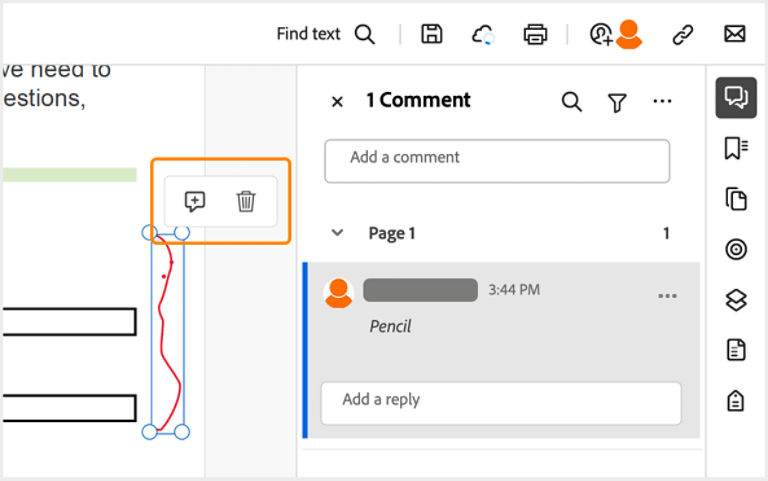Delete the pencil drawing with the trash icon
Viewport: 768px width, 481px height.
pyautogui.click(x=246, y=201)
